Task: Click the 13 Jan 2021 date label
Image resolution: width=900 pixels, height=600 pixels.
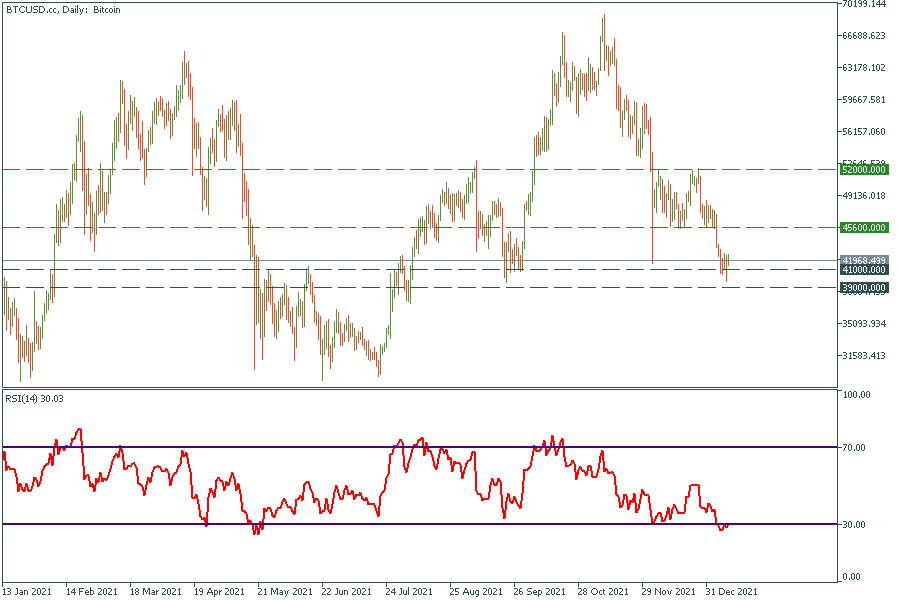Action: [27, 591]
